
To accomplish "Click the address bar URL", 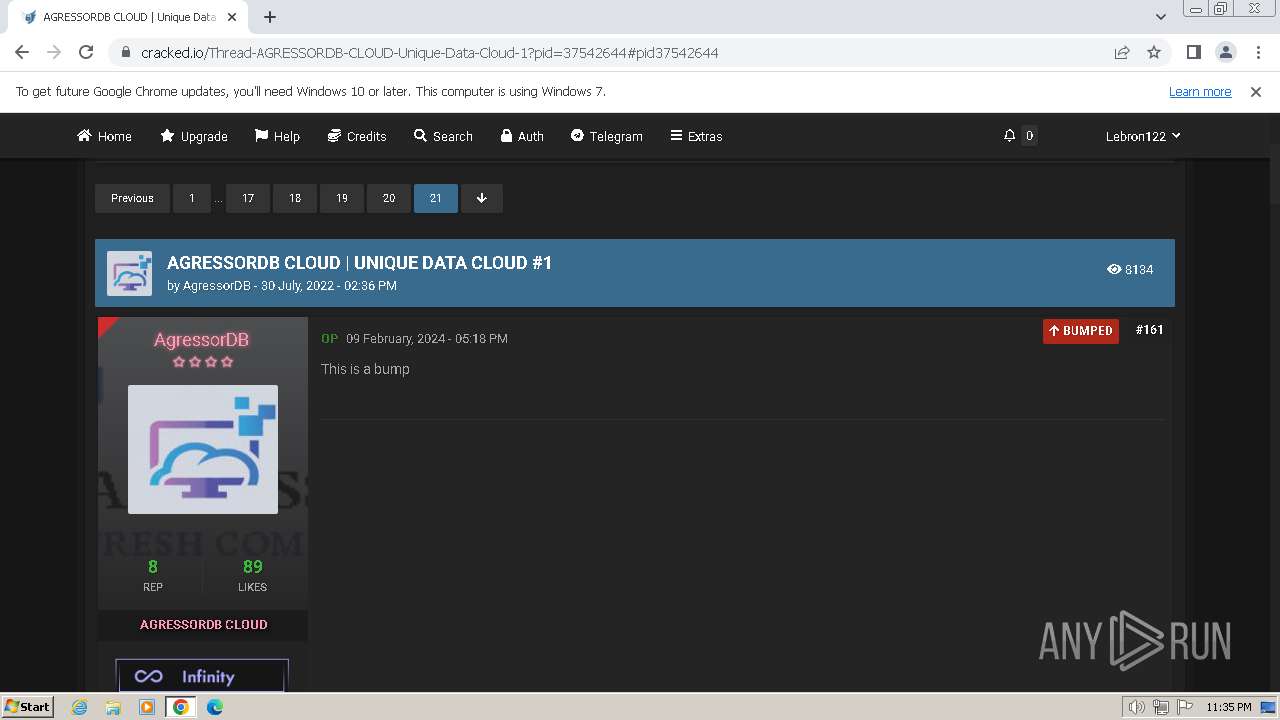I will 429,53.
